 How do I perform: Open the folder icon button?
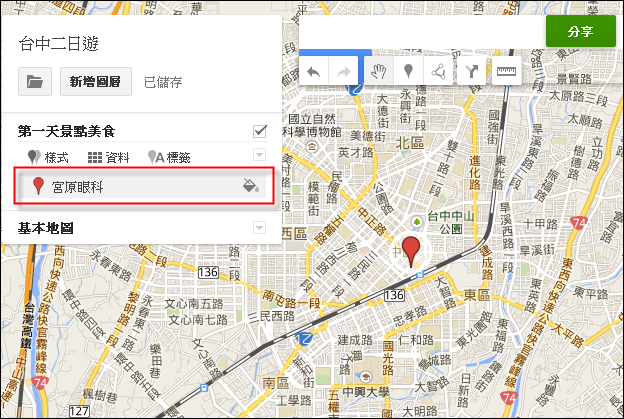[x=35, y=82]
